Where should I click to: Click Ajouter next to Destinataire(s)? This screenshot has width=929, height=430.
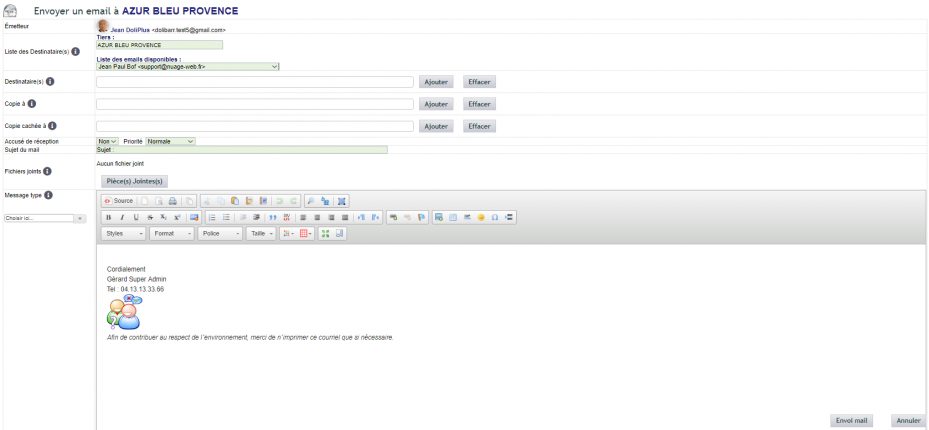436,82
